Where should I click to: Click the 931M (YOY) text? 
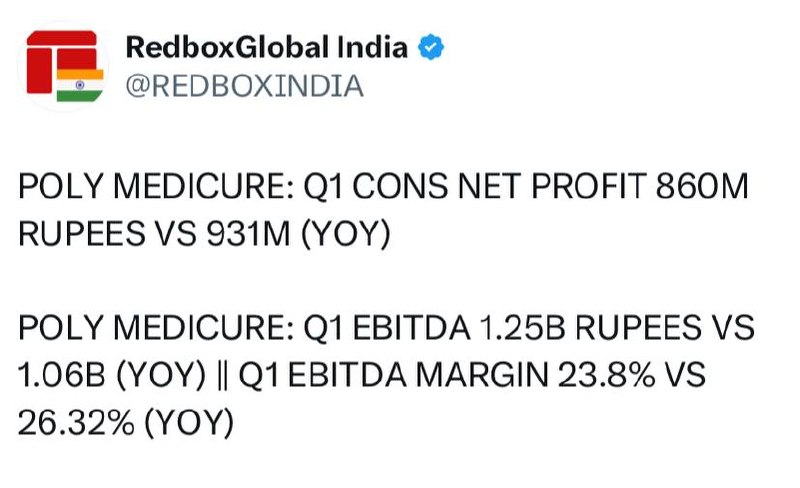(298, 234)
